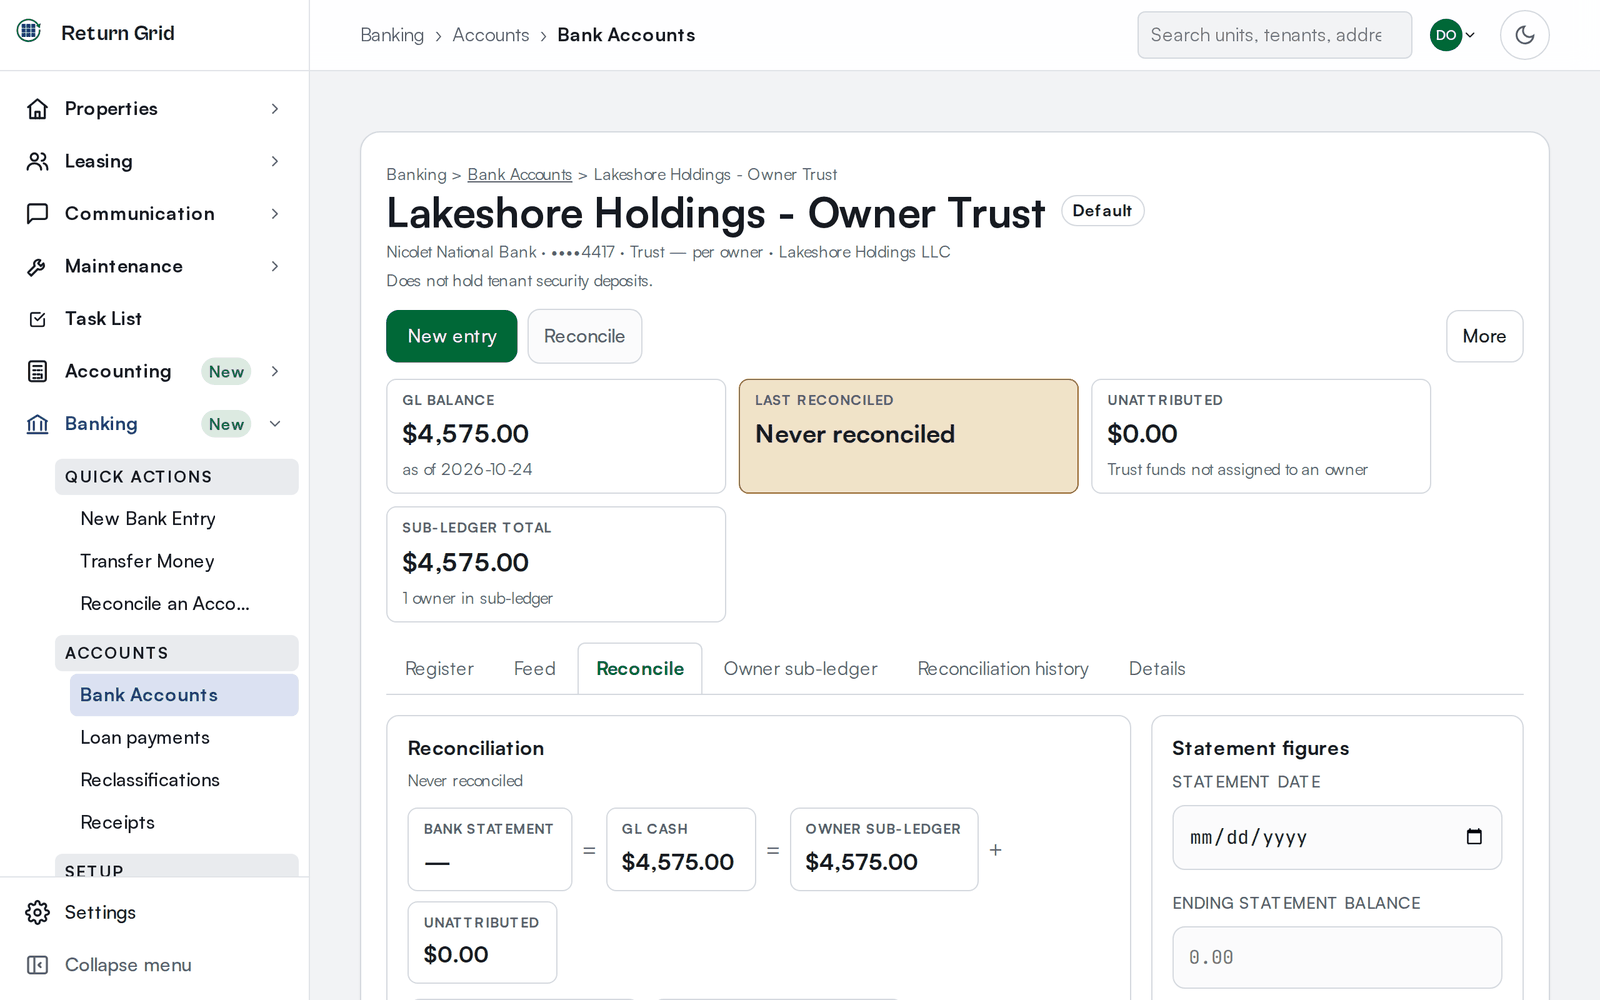This screenshot has height=1000, width=1600.
Task: Expand the Communication submenu chevron
Action: point(275,214)
